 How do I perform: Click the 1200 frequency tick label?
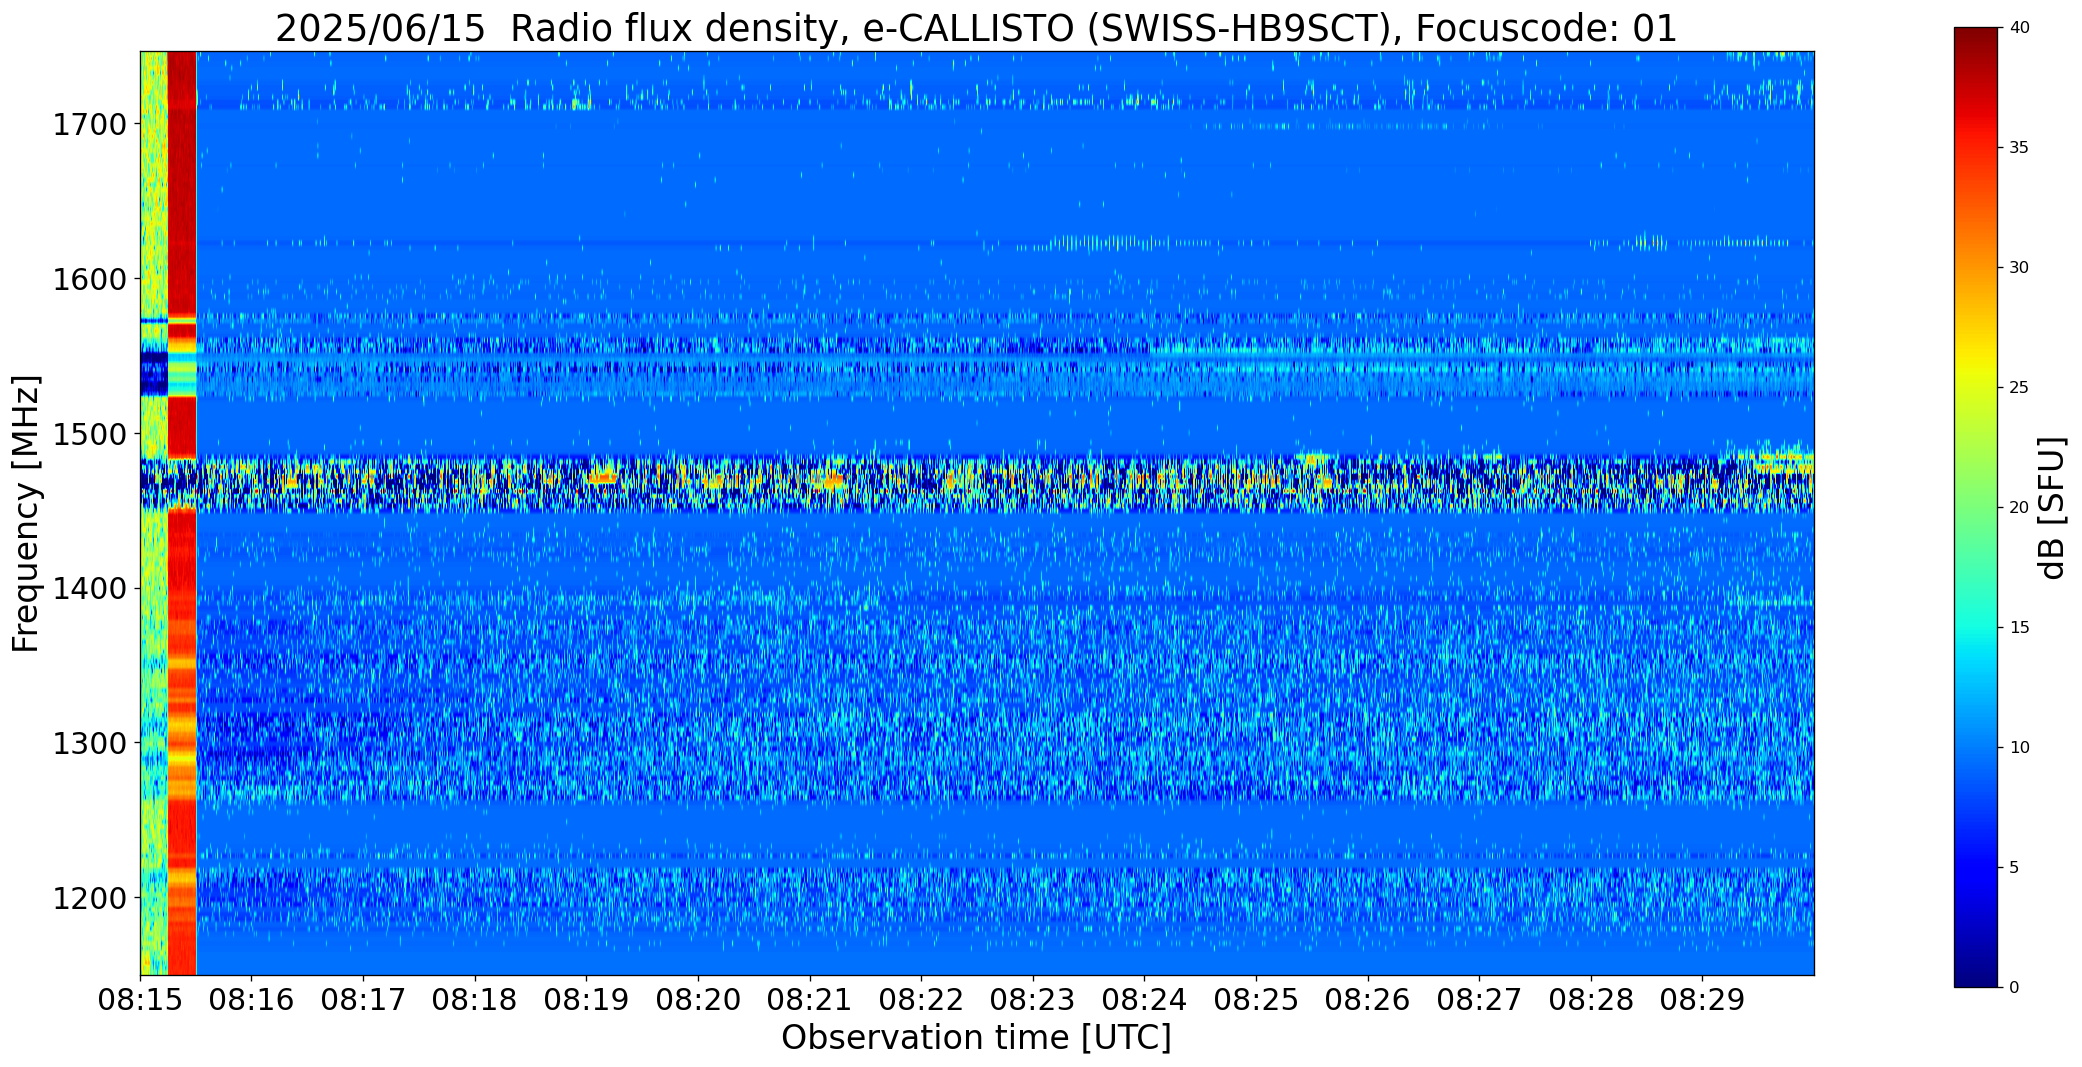89,898
